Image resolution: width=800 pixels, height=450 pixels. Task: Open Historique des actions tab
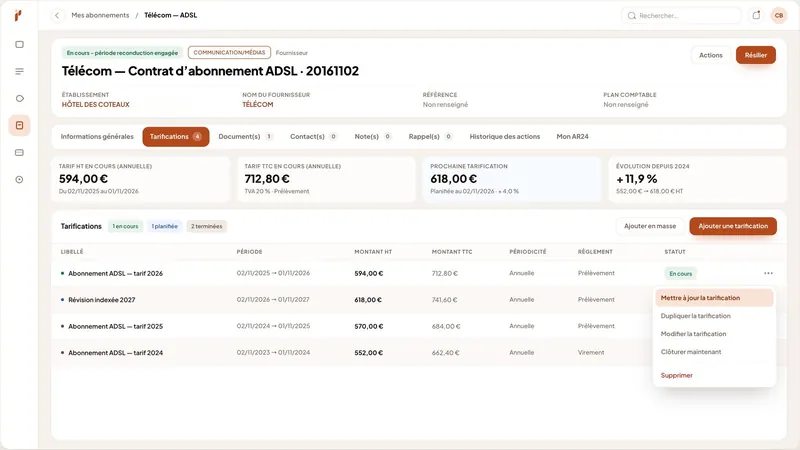click(x=505, y=137)
